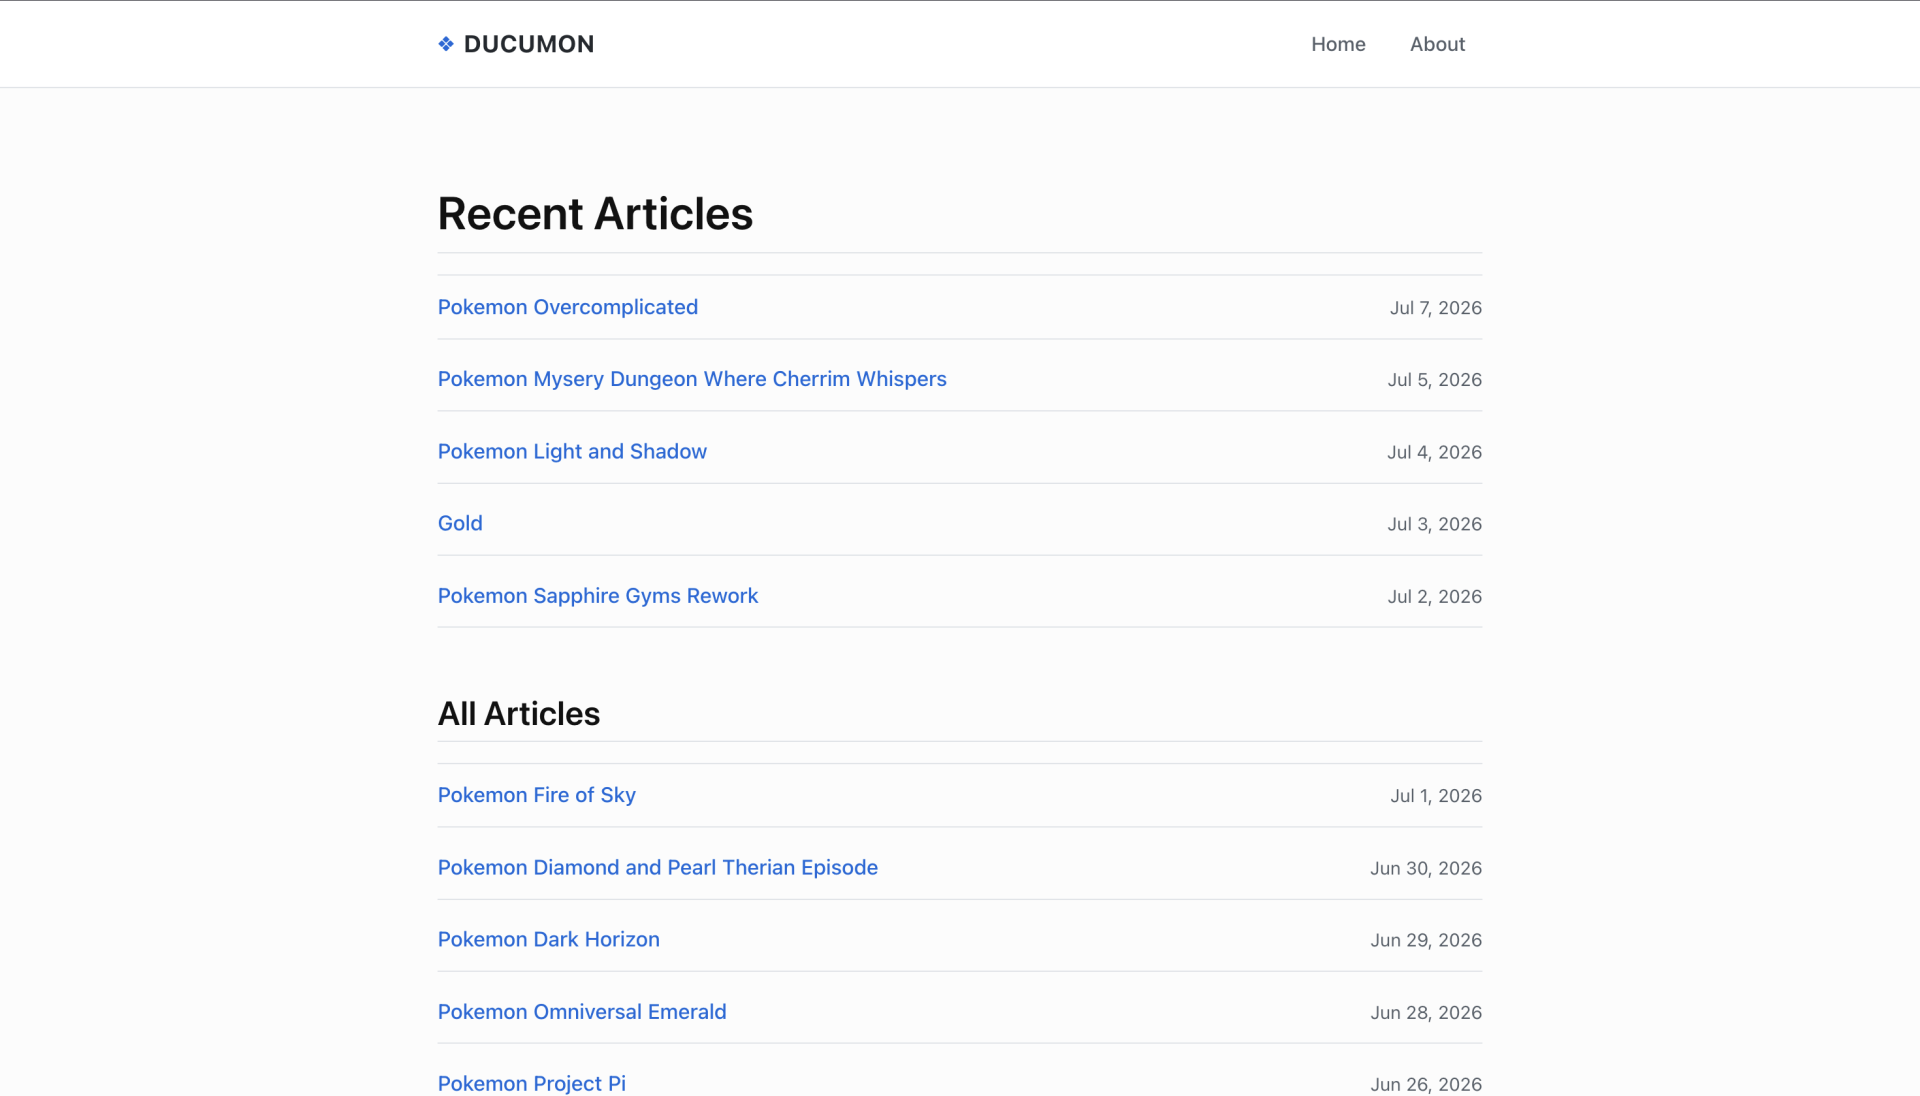
Task: Click the Jun 28, 2026 date
Action: [x=1426, y=1012]
